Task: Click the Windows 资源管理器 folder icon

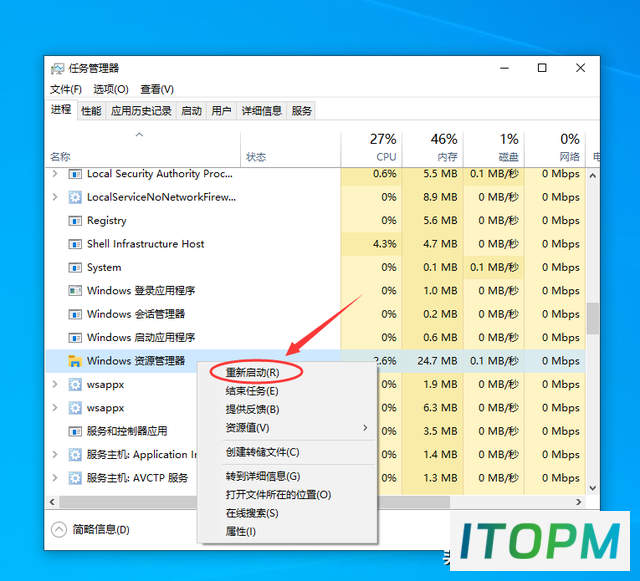Action: 75,361
